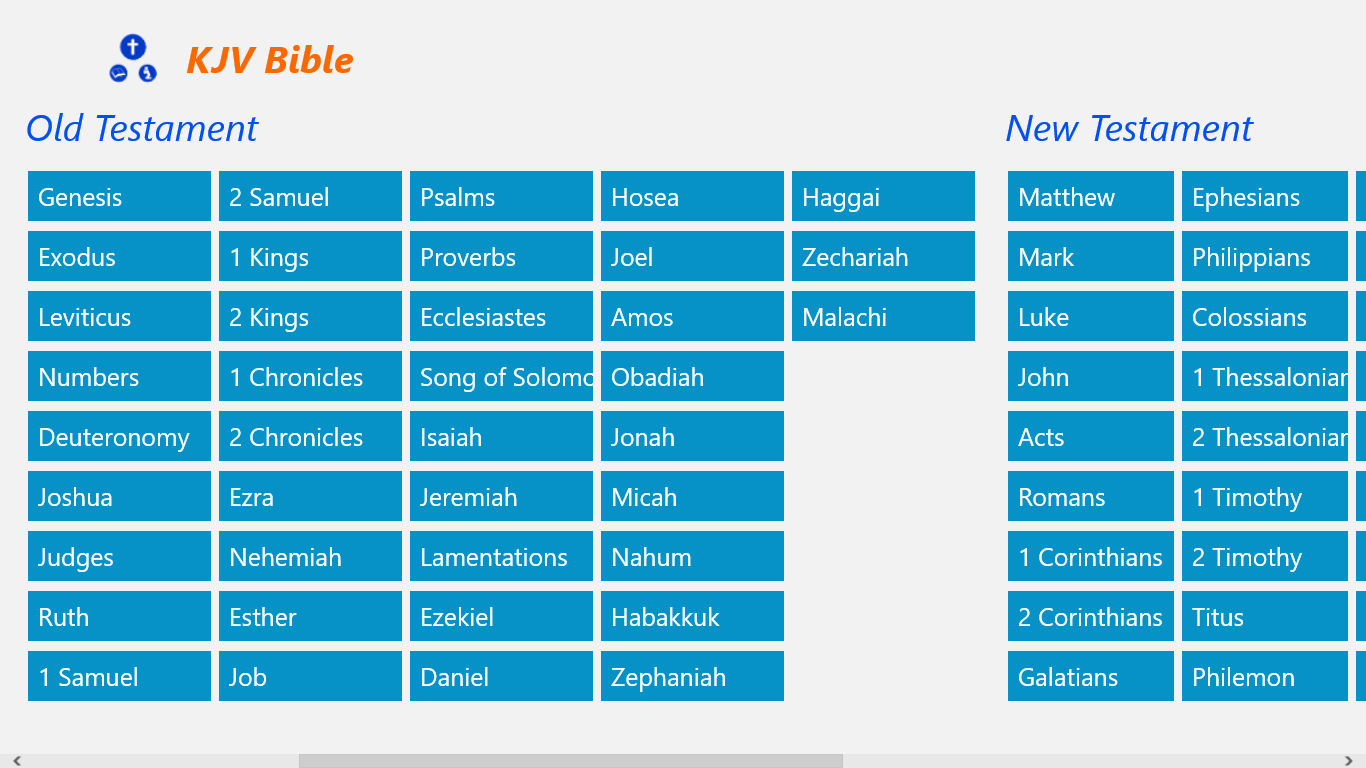
Task: Open the book of Isaiah
Action: (501, 437)
